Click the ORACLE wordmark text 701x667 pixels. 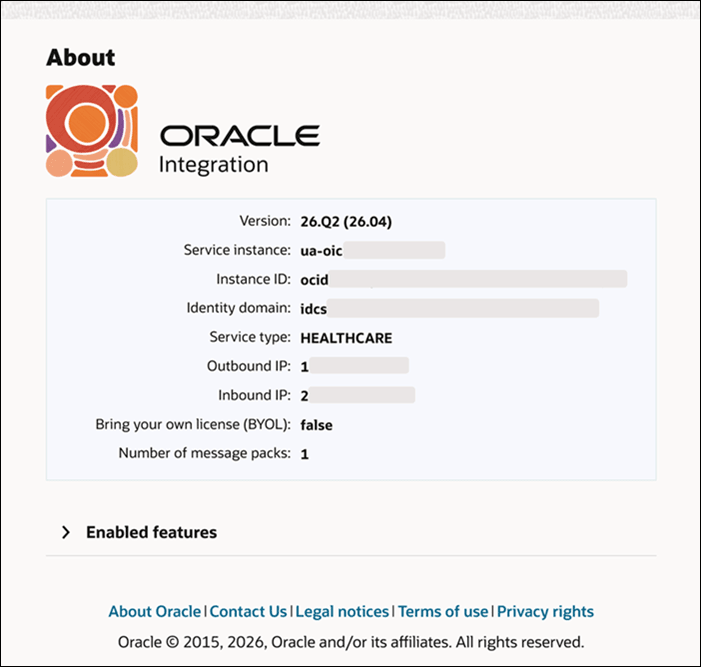tap(240, 136)
